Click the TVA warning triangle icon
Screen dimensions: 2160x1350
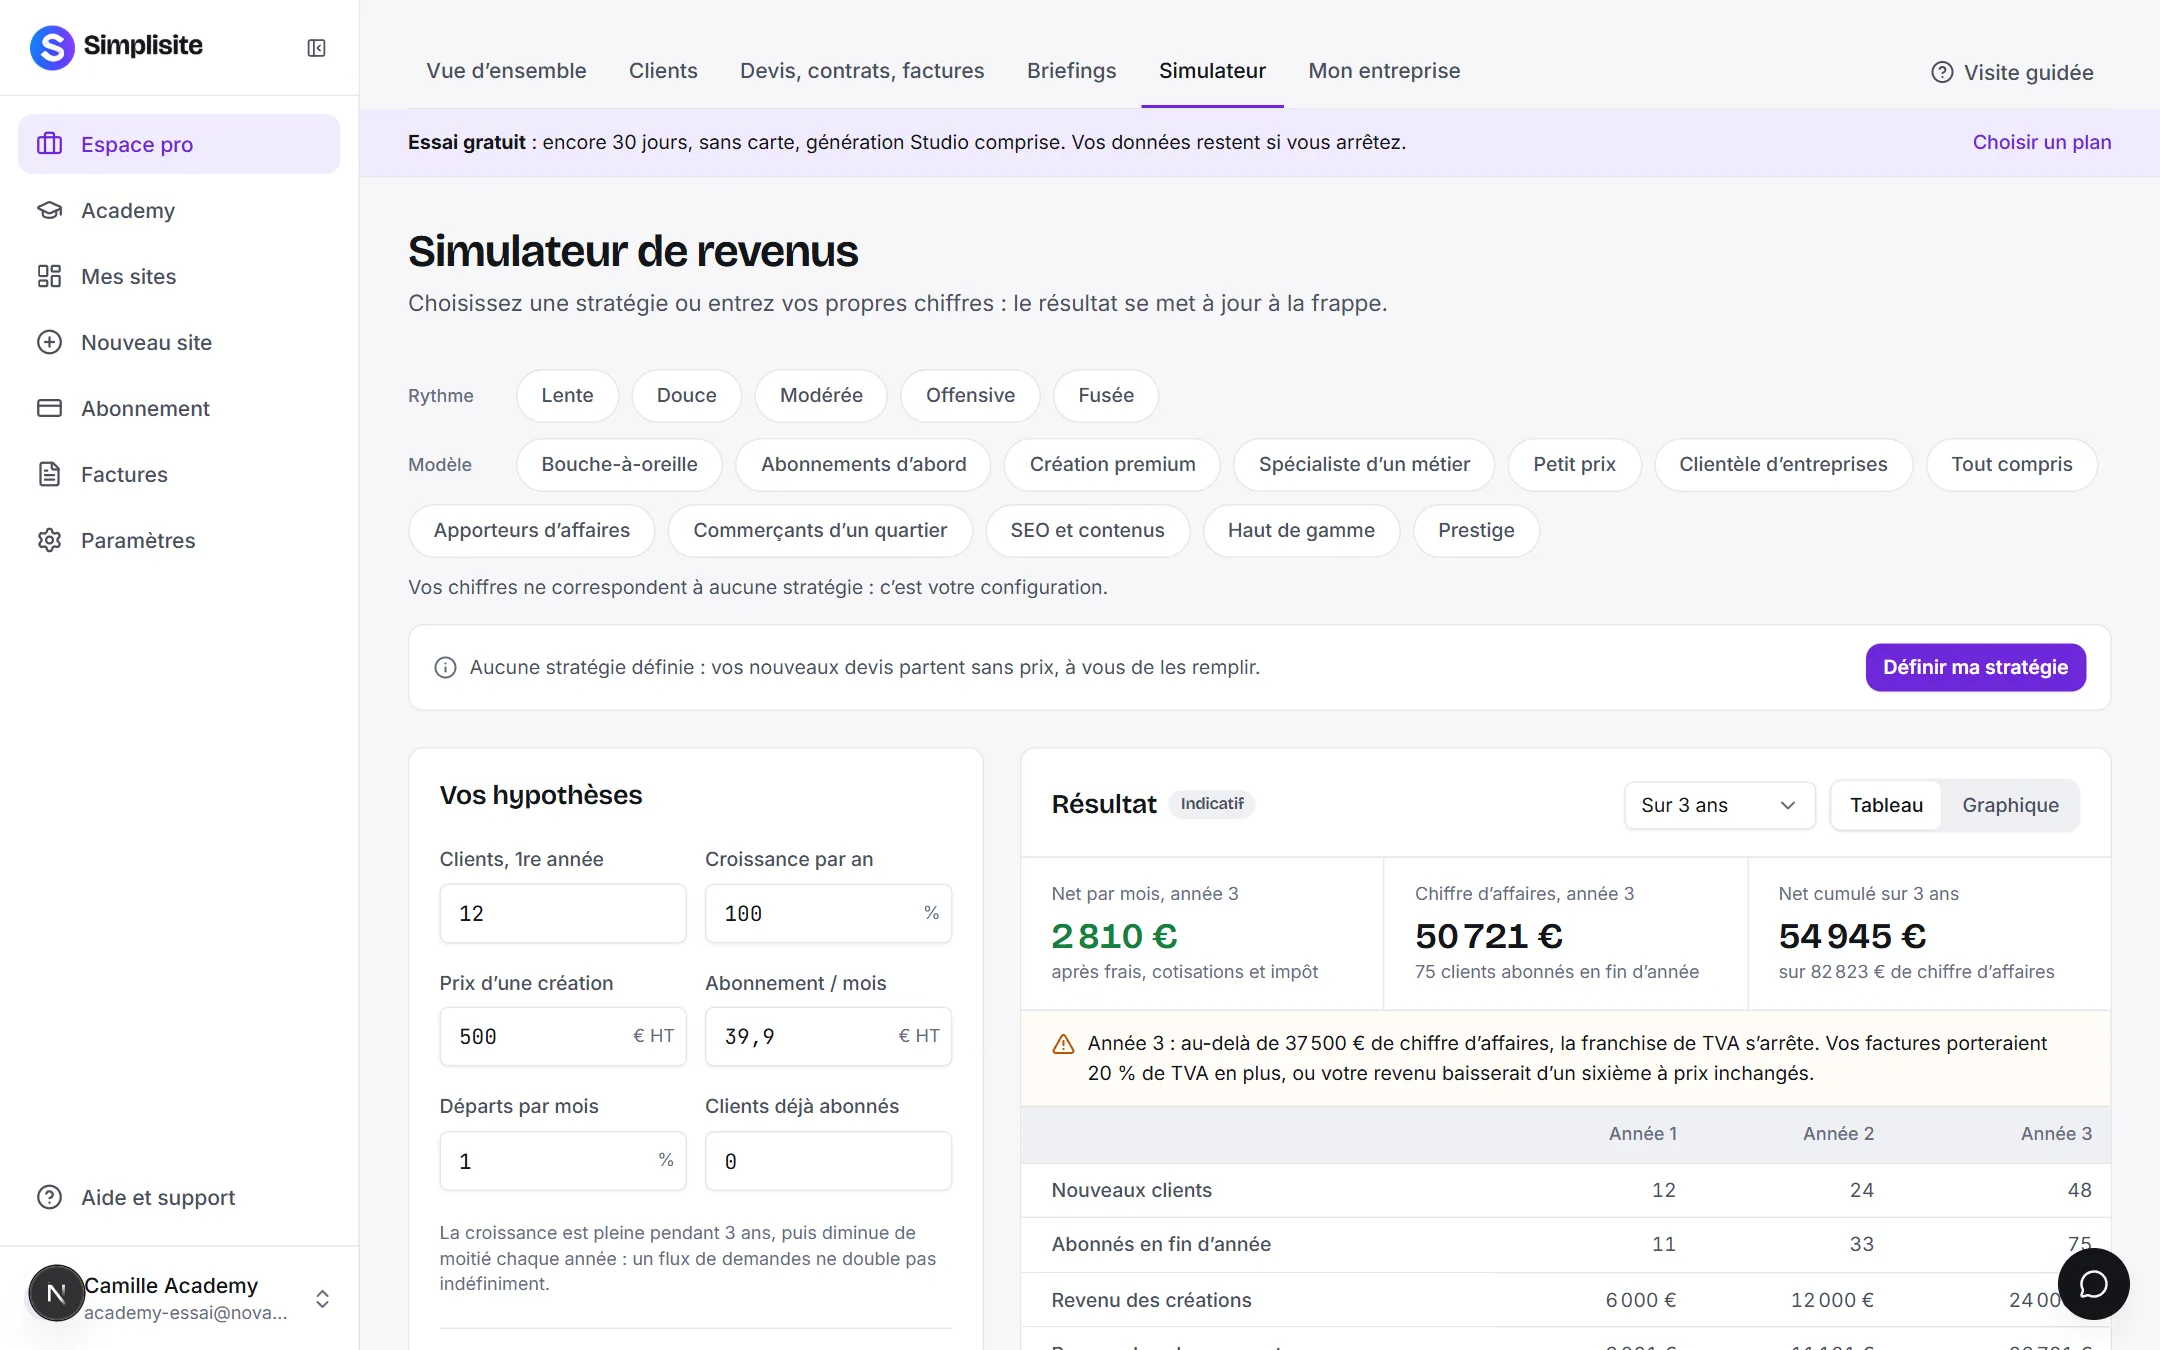[x=1063, y=1044]
